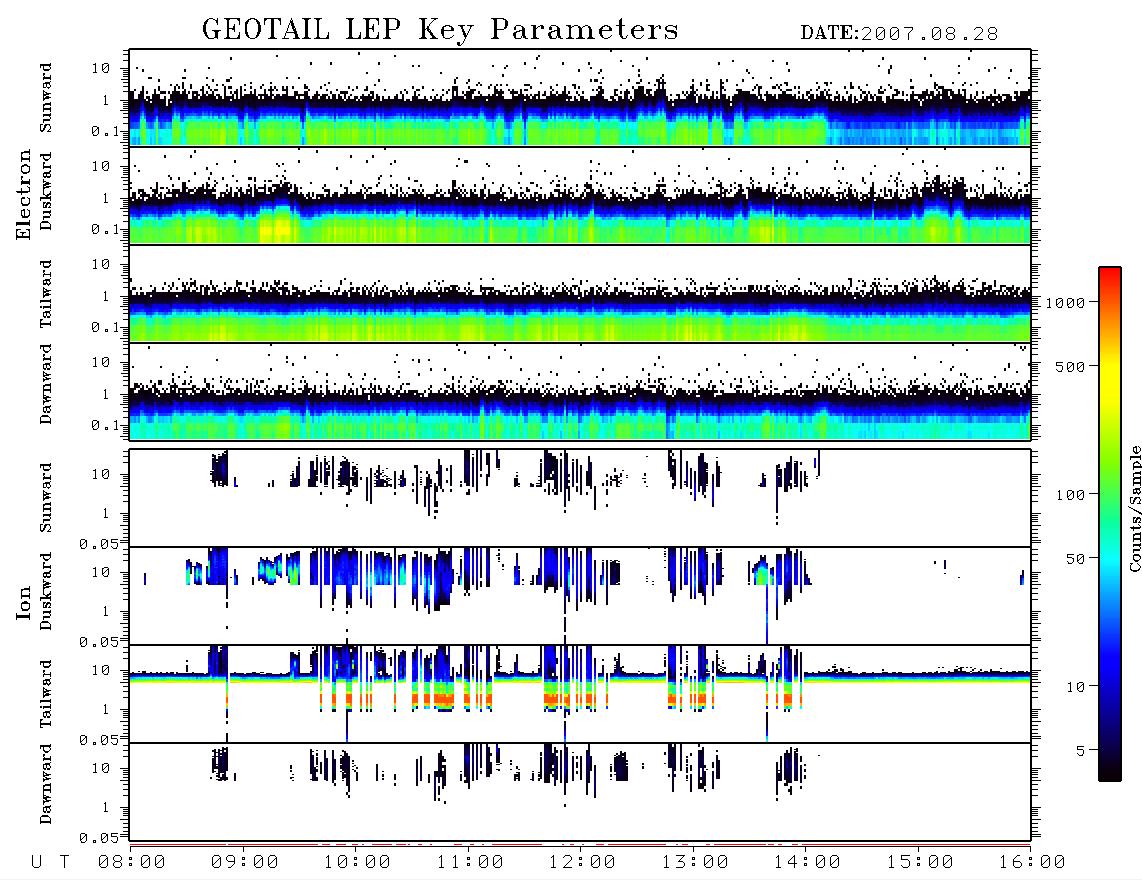Click the red top of the colorbar

(x=1110, y=275)
